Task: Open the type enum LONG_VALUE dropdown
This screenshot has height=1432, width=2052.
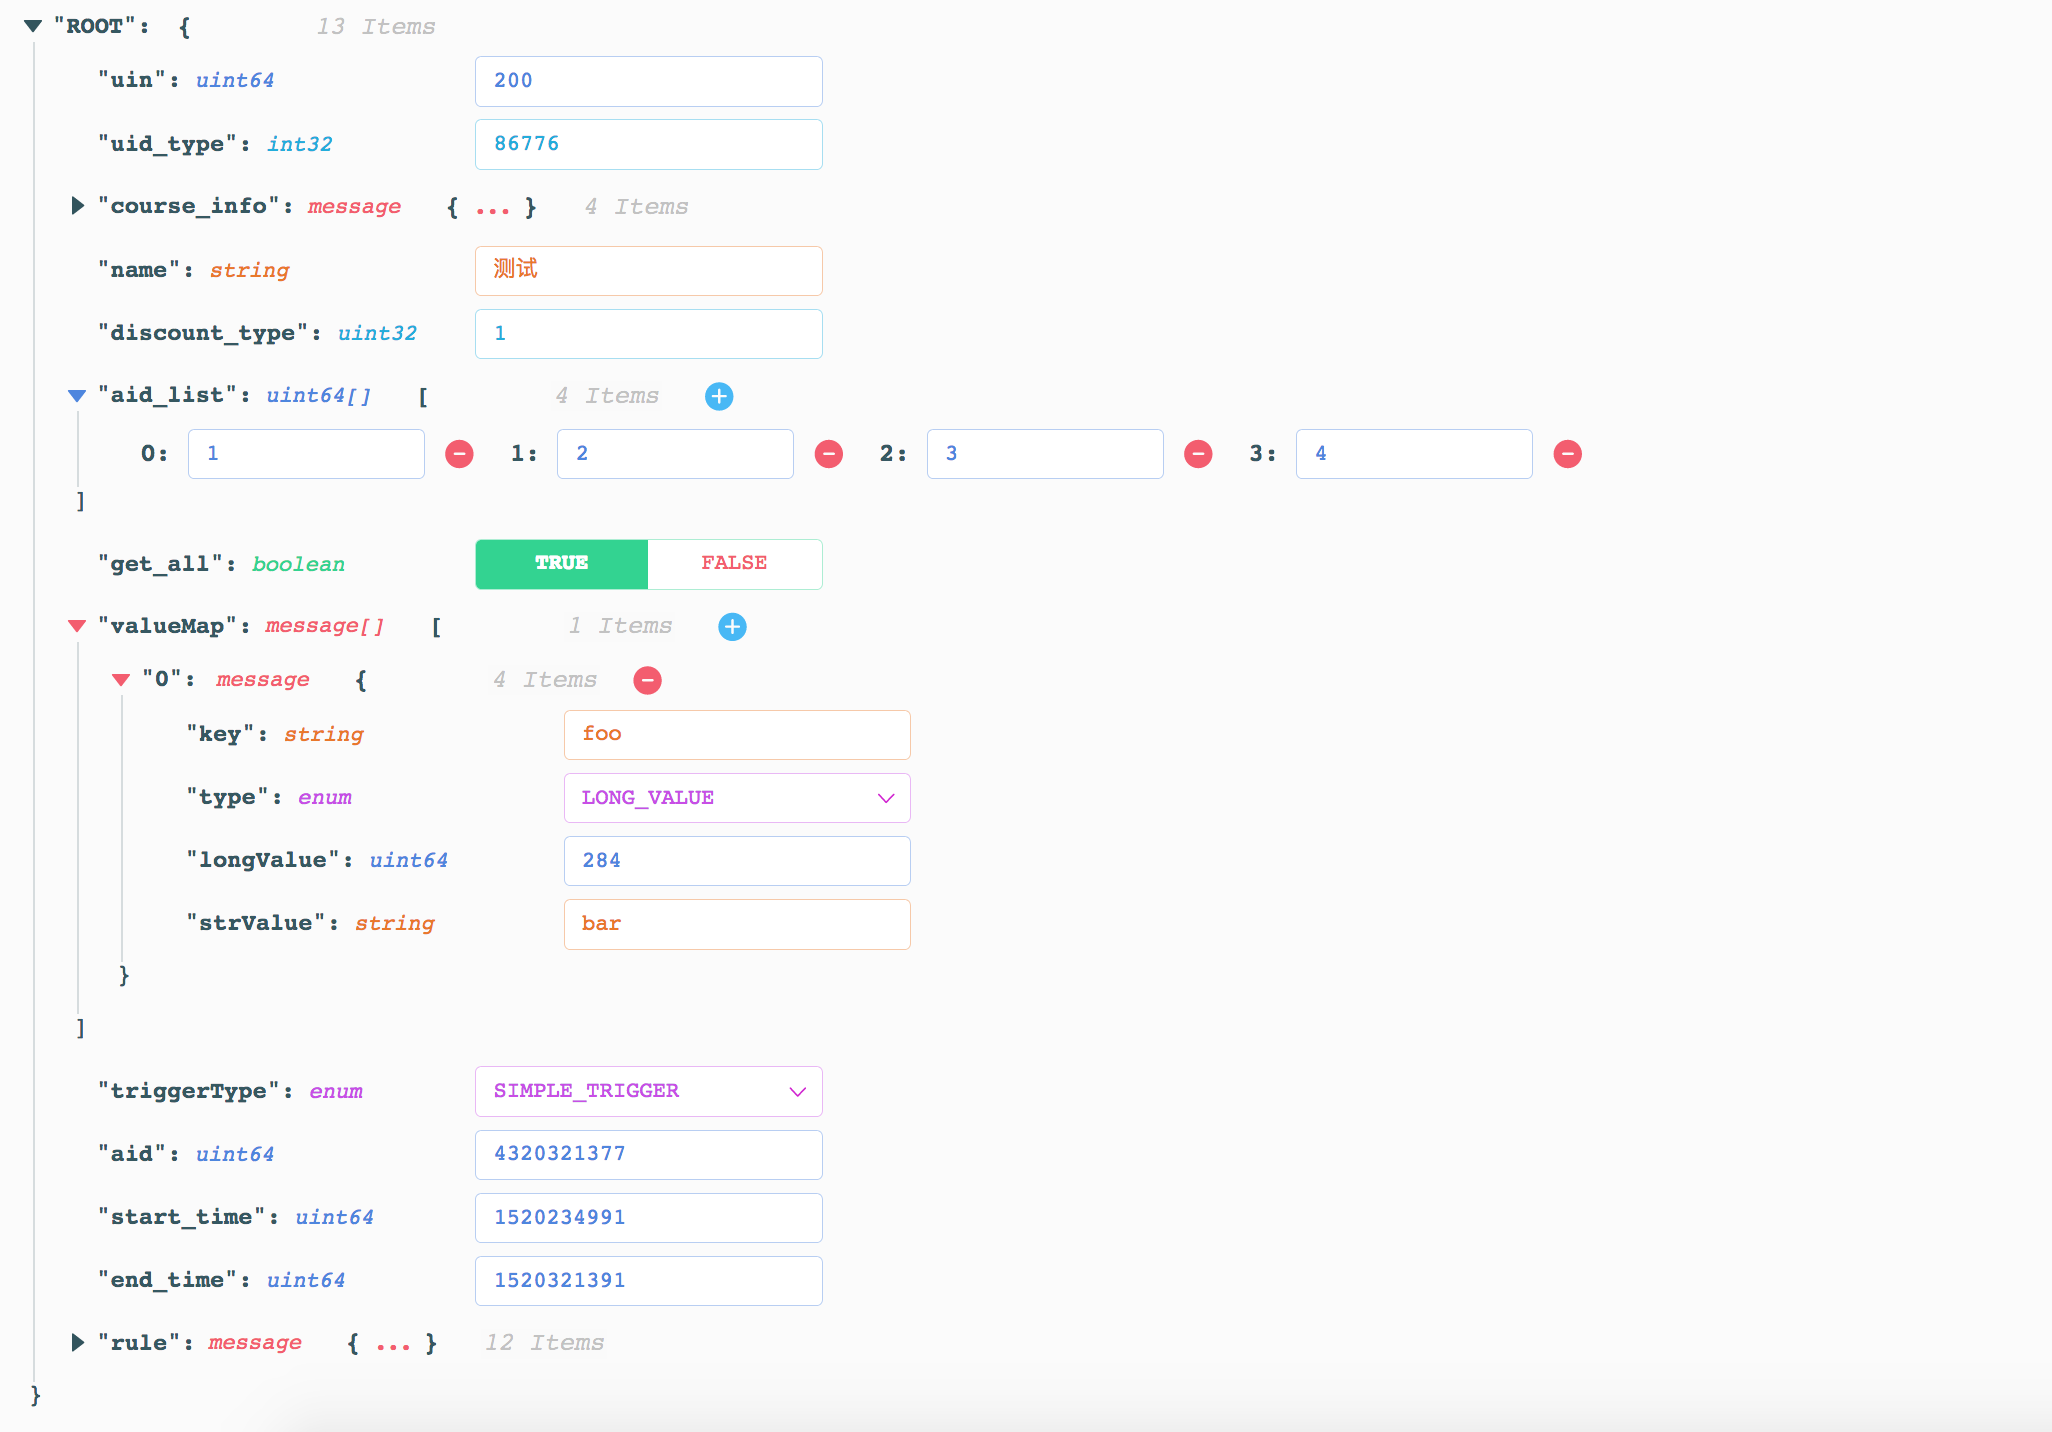Action: tap(737, 798)
